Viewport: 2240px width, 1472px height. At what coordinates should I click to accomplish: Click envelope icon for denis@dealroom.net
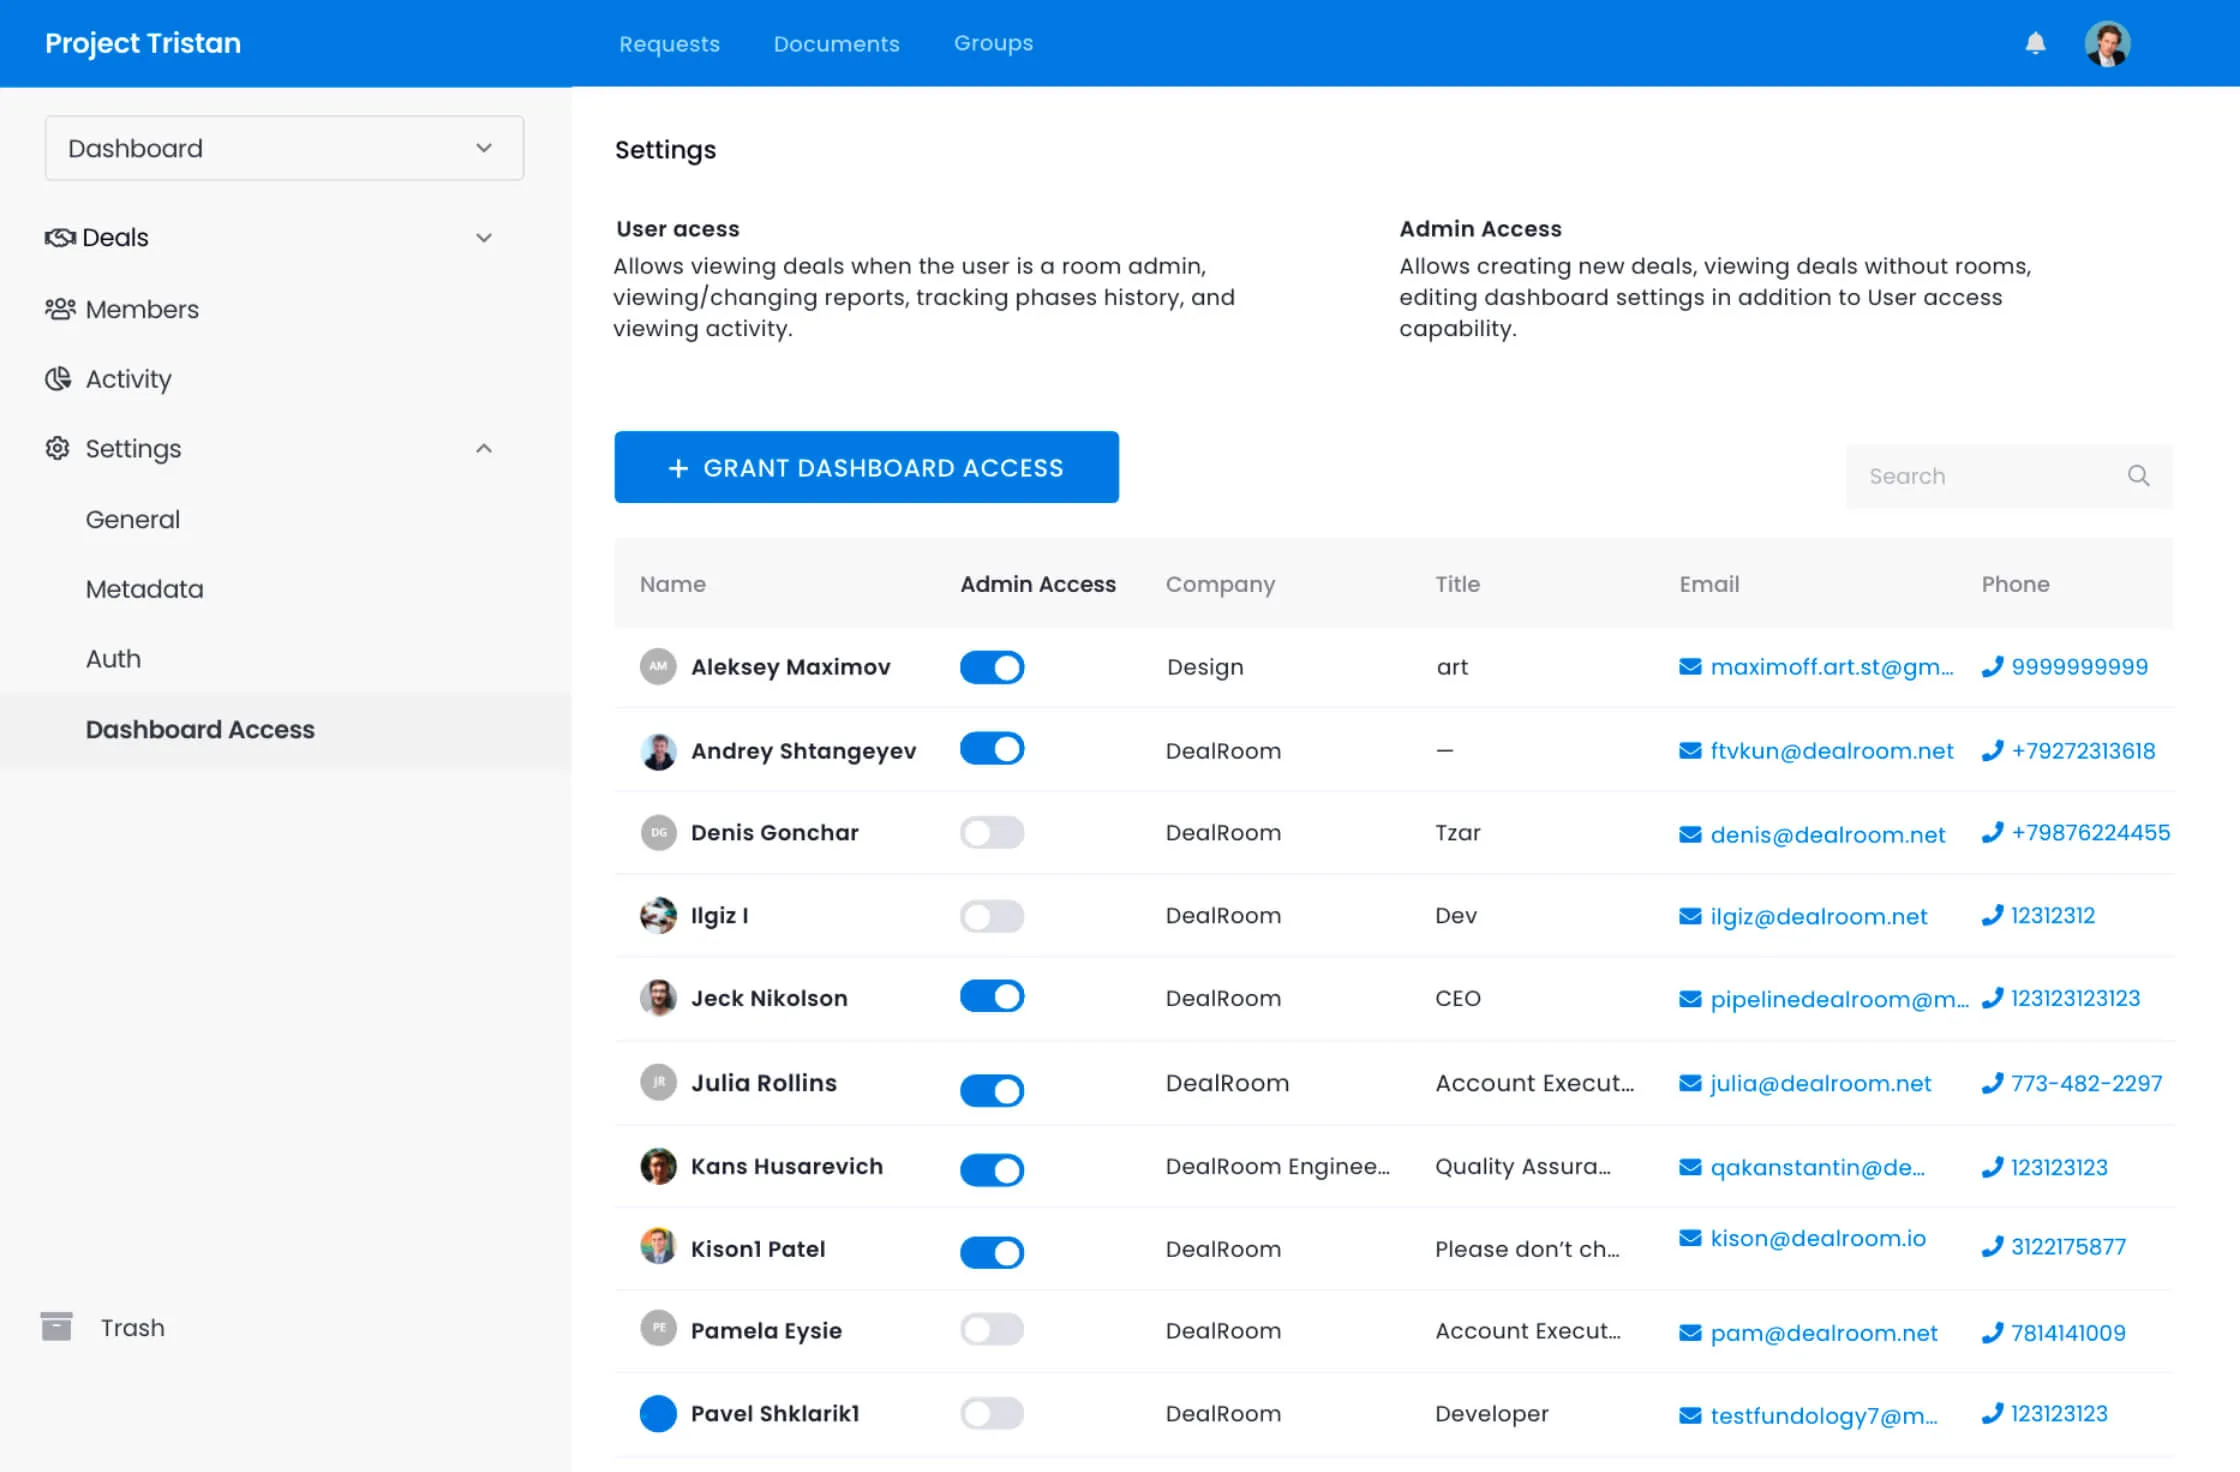[1690, 834]
